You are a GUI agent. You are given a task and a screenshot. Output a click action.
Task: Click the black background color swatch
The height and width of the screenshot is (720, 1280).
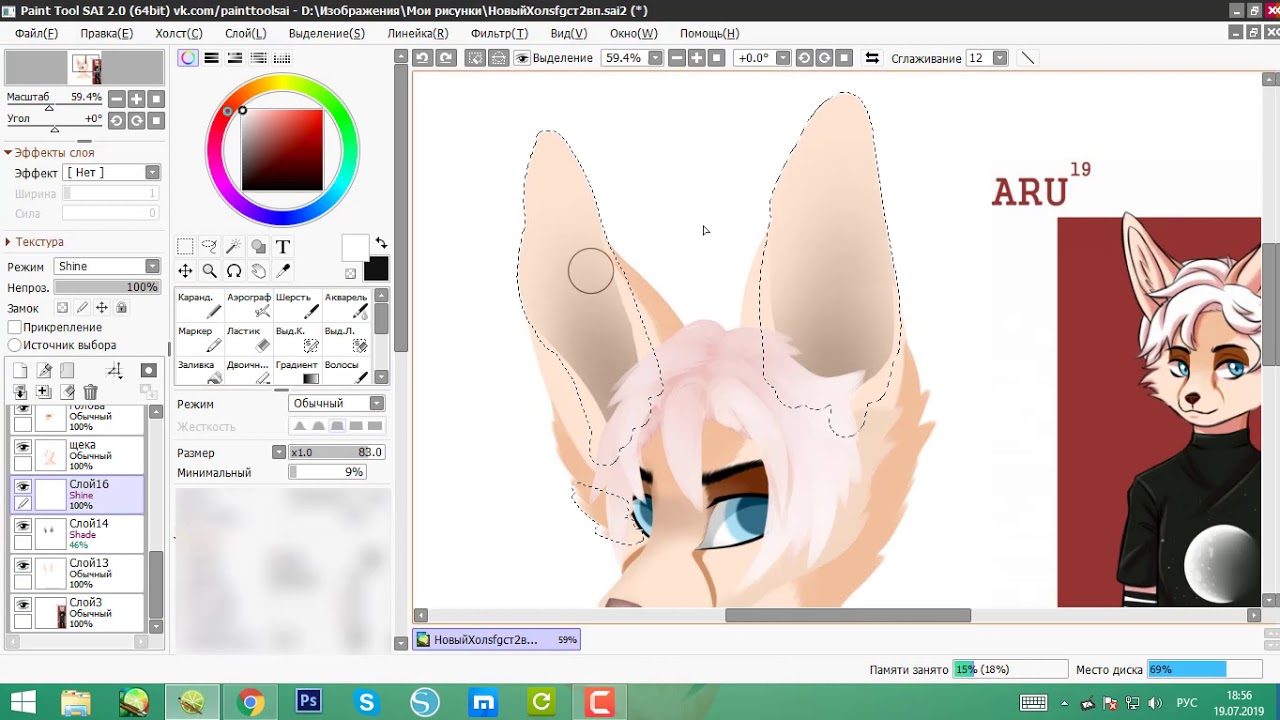pyautogui.click(x=376, y=269)
